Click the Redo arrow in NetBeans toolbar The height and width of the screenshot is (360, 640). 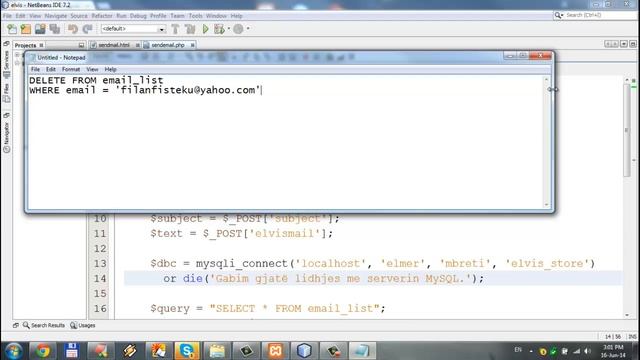(x=87, y=29)
